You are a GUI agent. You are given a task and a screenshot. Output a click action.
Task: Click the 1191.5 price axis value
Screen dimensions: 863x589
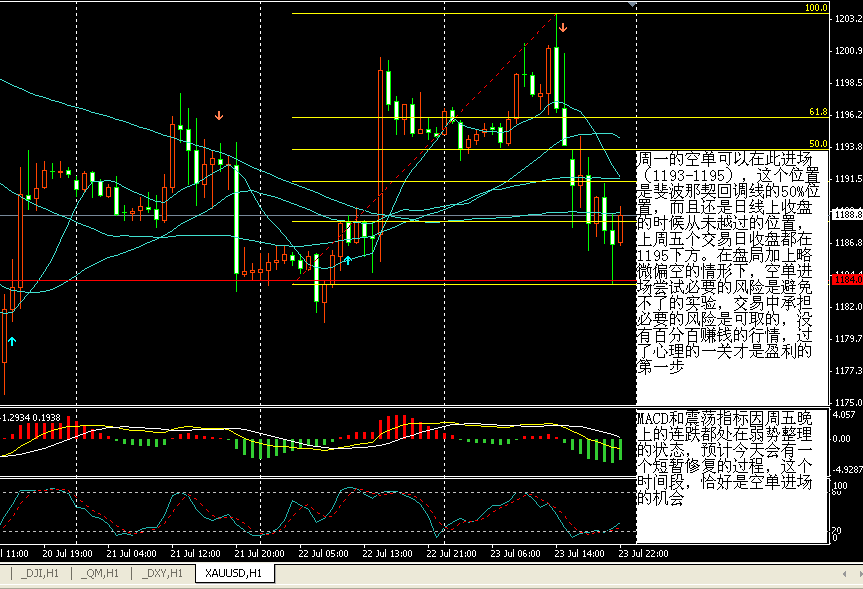tap(848, 179)
